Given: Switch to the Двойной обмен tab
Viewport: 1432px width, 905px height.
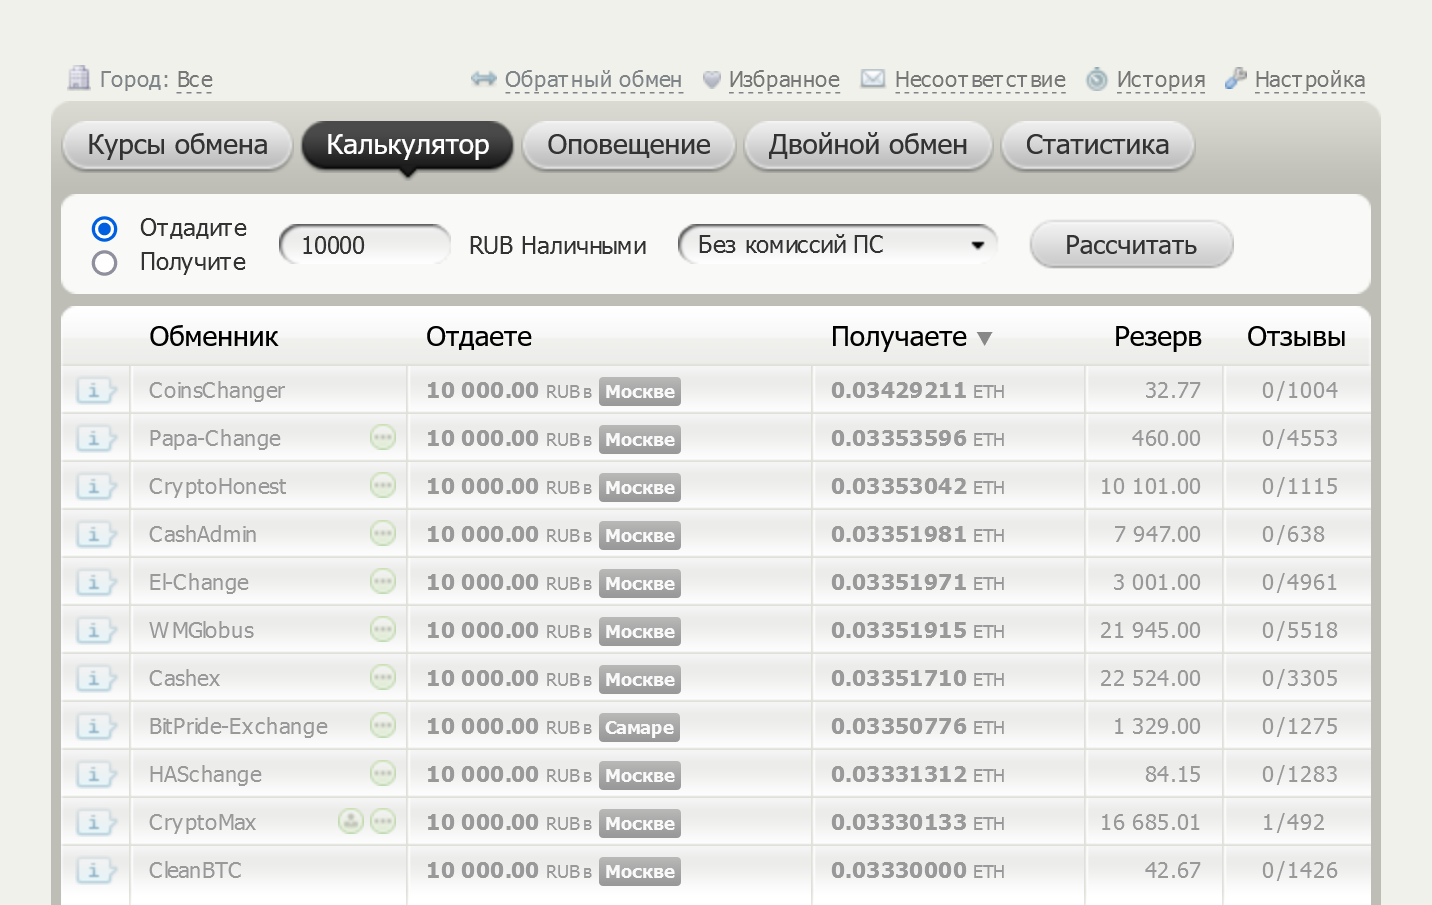Looking at the screenshot, I should [x=868, y=145].
